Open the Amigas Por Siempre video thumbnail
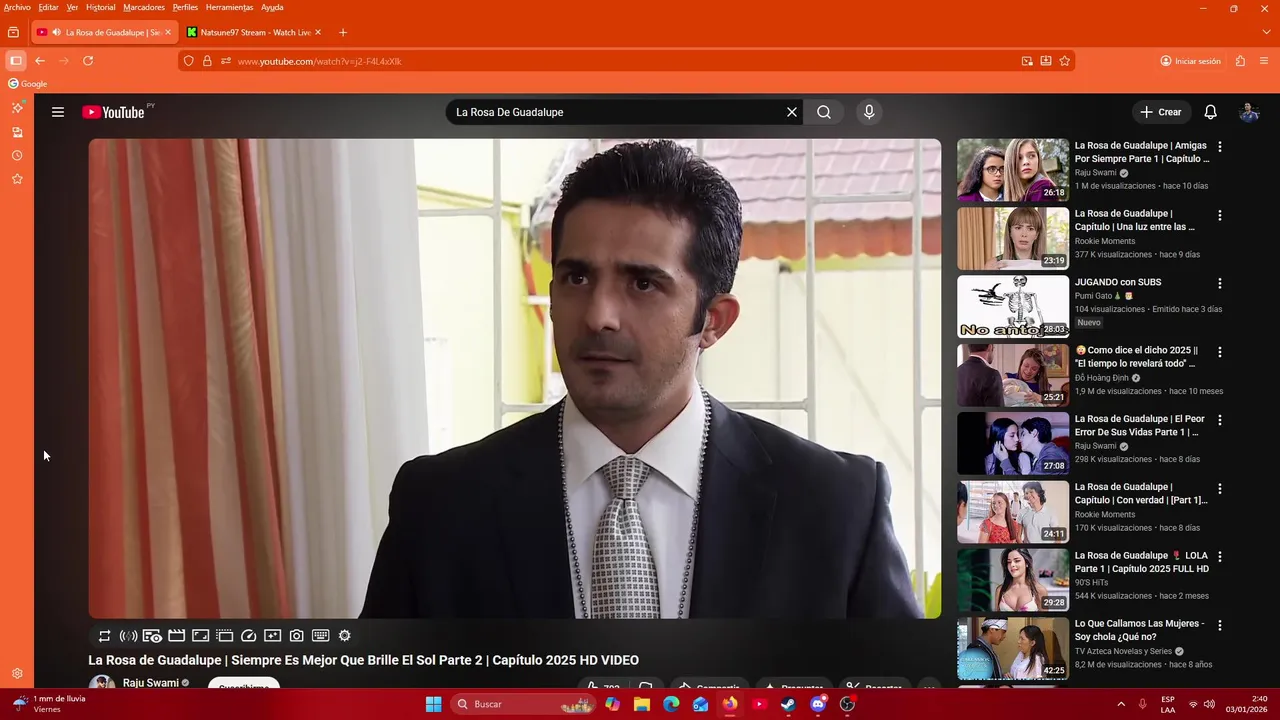1280x720 pixels. point(1013,170)
